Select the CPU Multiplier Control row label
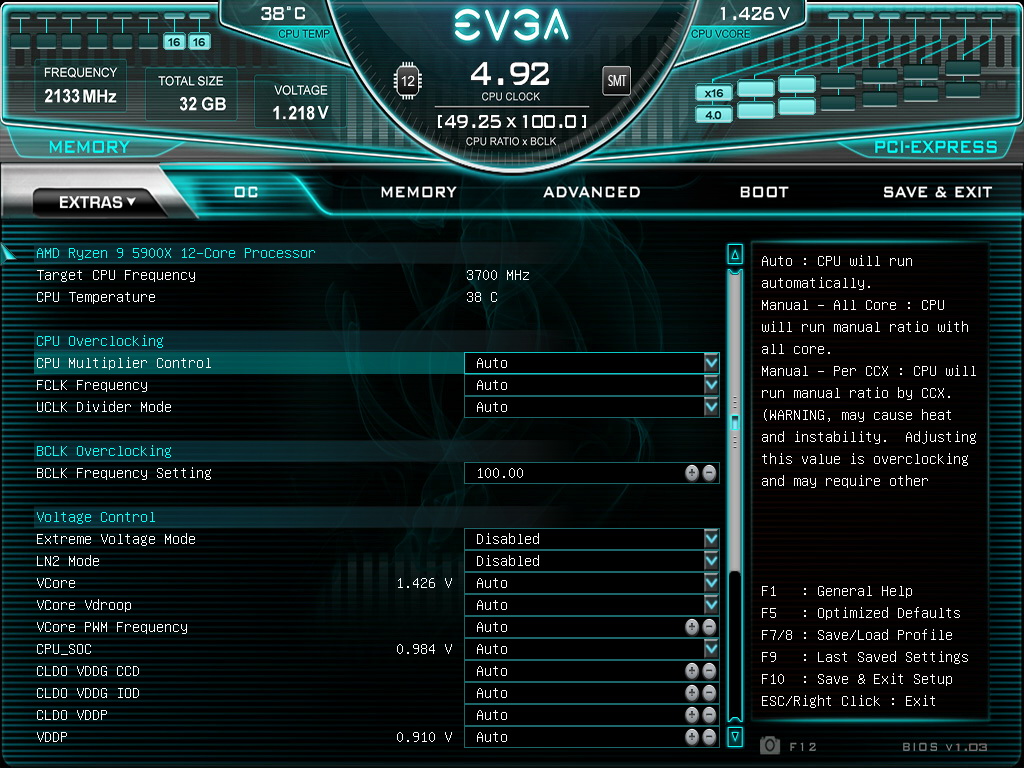 (123, 363)
